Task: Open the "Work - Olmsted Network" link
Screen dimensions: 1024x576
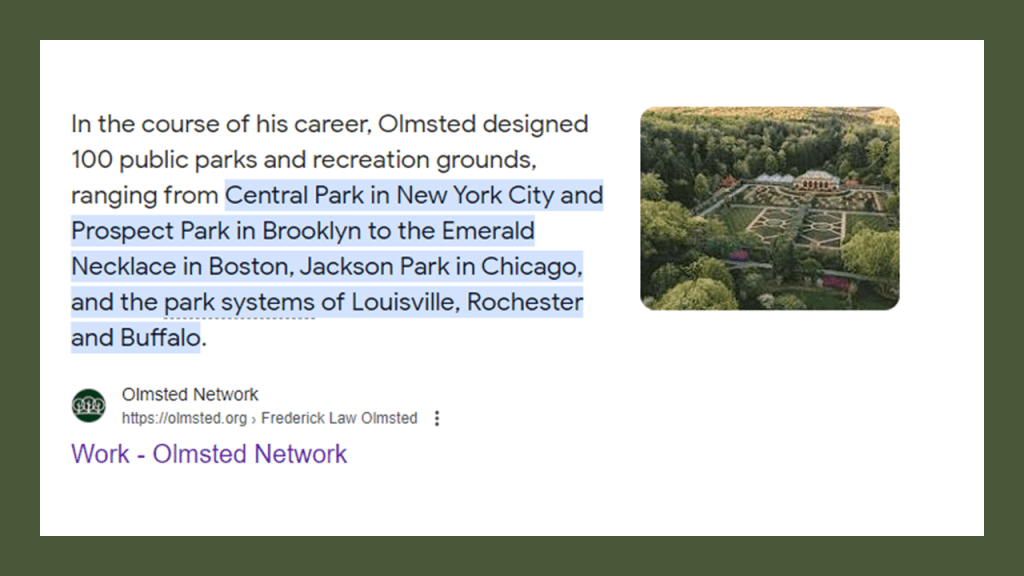Action: [x=209, y=453]
